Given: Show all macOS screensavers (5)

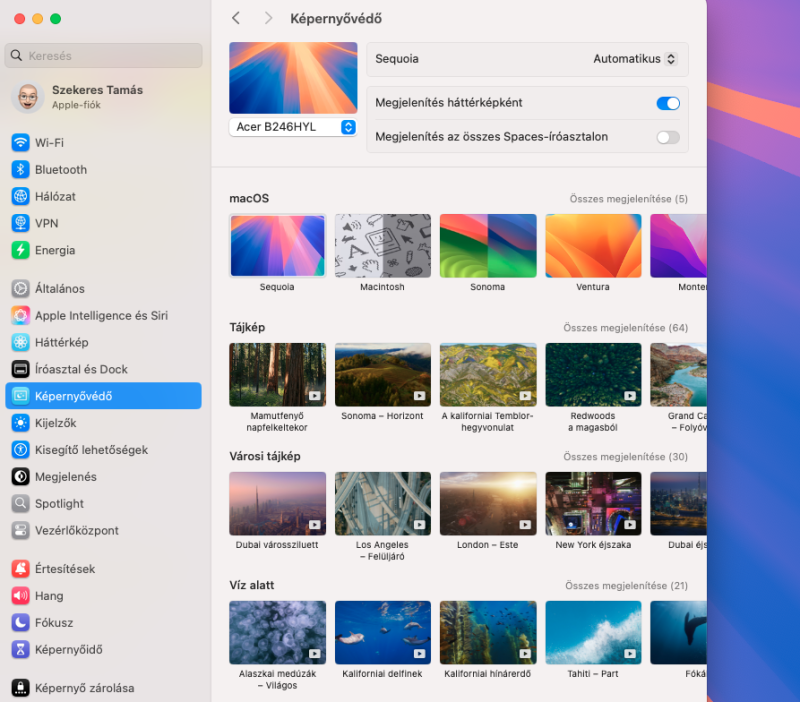Looking at the screenshot, I should pos(629,199).
